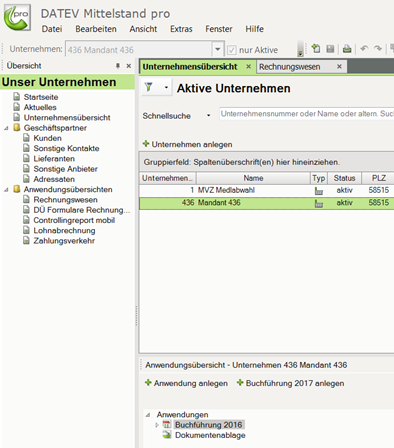Viewport: 394px width, 448px height.
Task: Click the DATEV pro application logo
Action: 17,17
